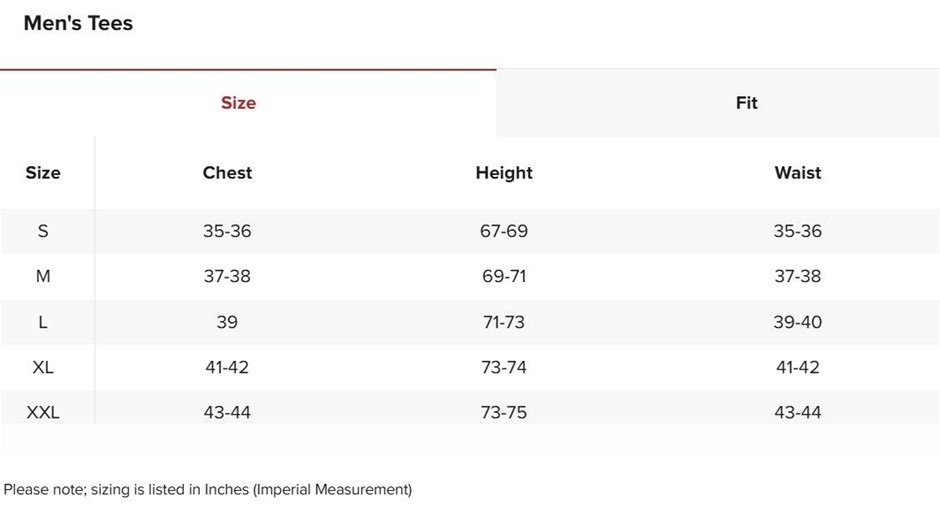Click height value 69-71 for size M
The width and height of the screenshot is (940, 505).
click(x=504, y=276)
